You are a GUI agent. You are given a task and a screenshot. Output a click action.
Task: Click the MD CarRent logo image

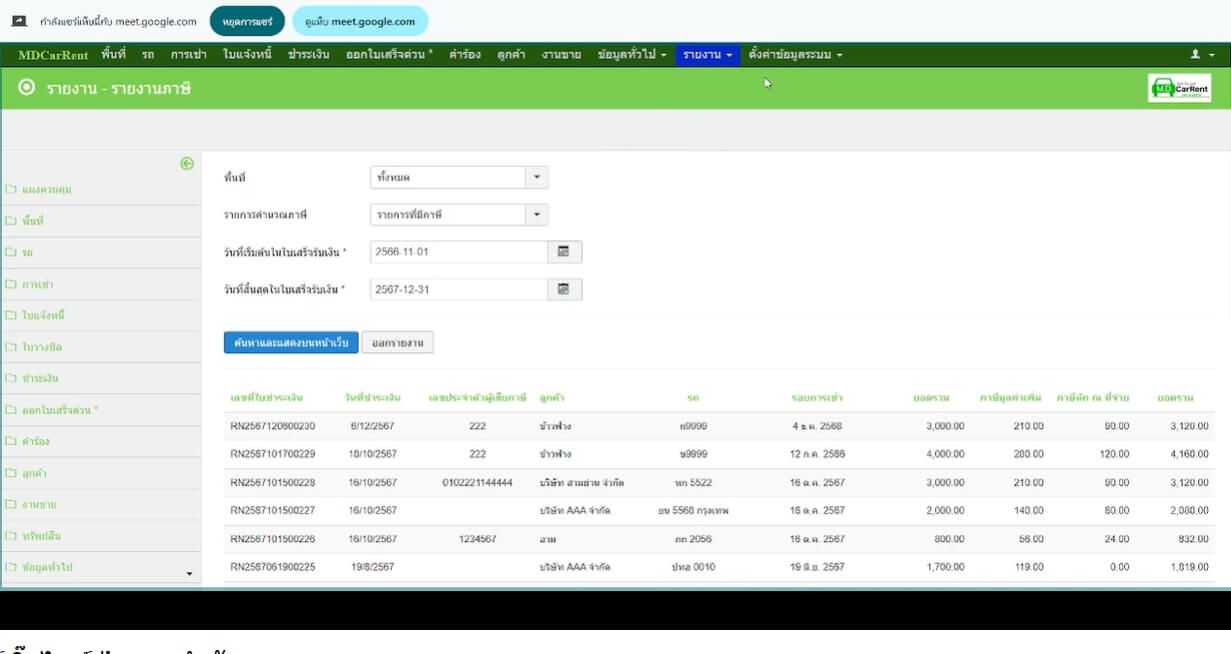click(x=1179, y=88)
